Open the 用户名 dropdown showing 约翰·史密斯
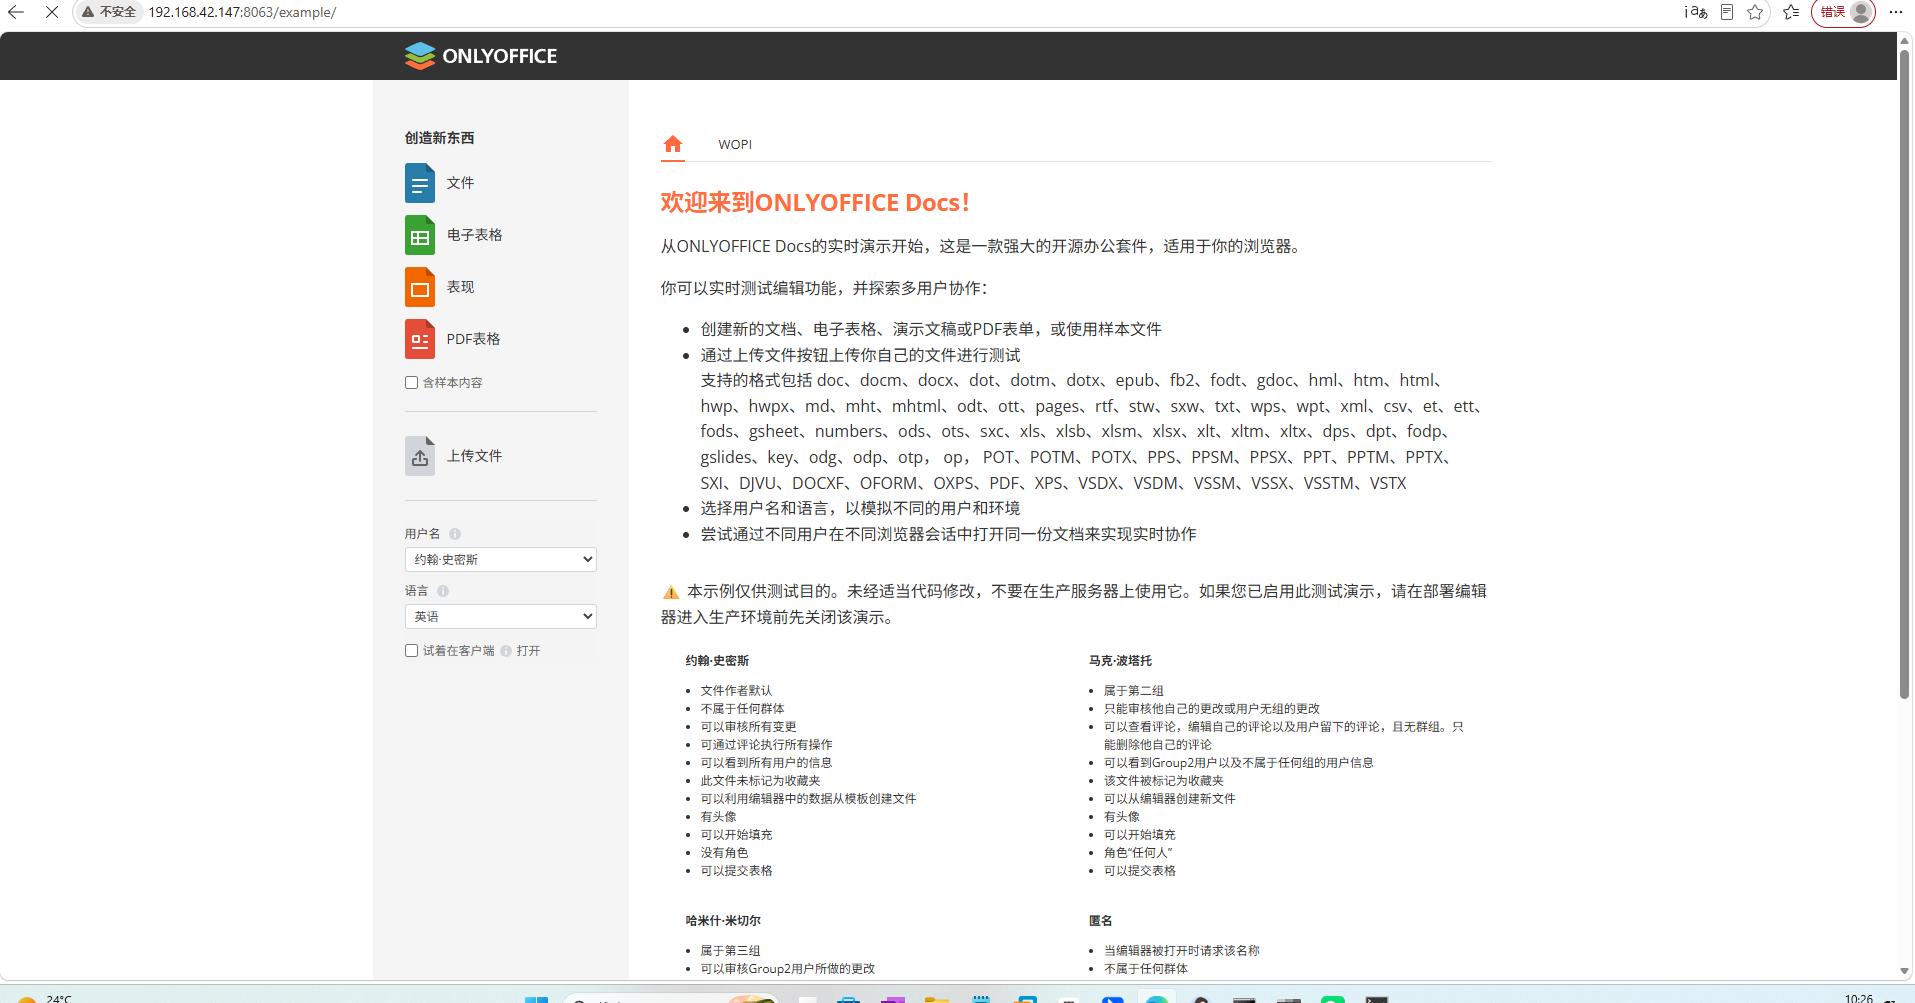This screenshot has height=1003, width=1915. point(501,559)
